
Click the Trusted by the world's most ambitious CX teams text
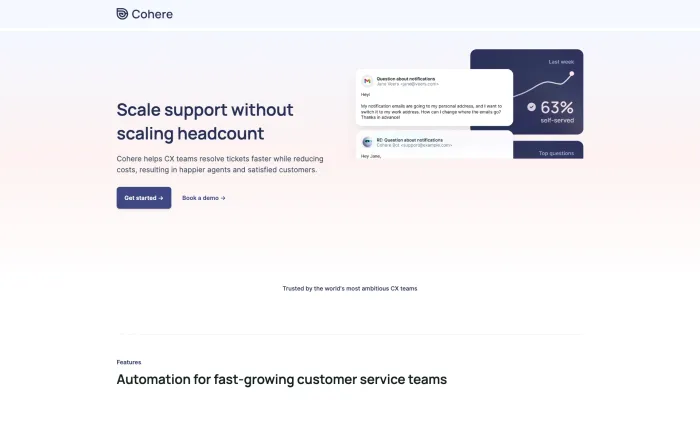pyautogui.click(x=350, y=288)
